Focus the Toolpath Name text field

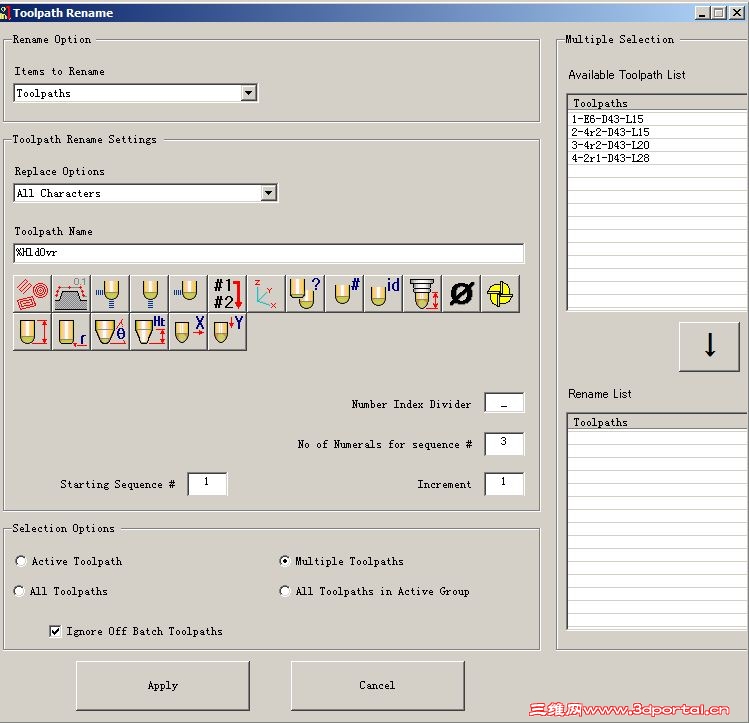point(269,253)
